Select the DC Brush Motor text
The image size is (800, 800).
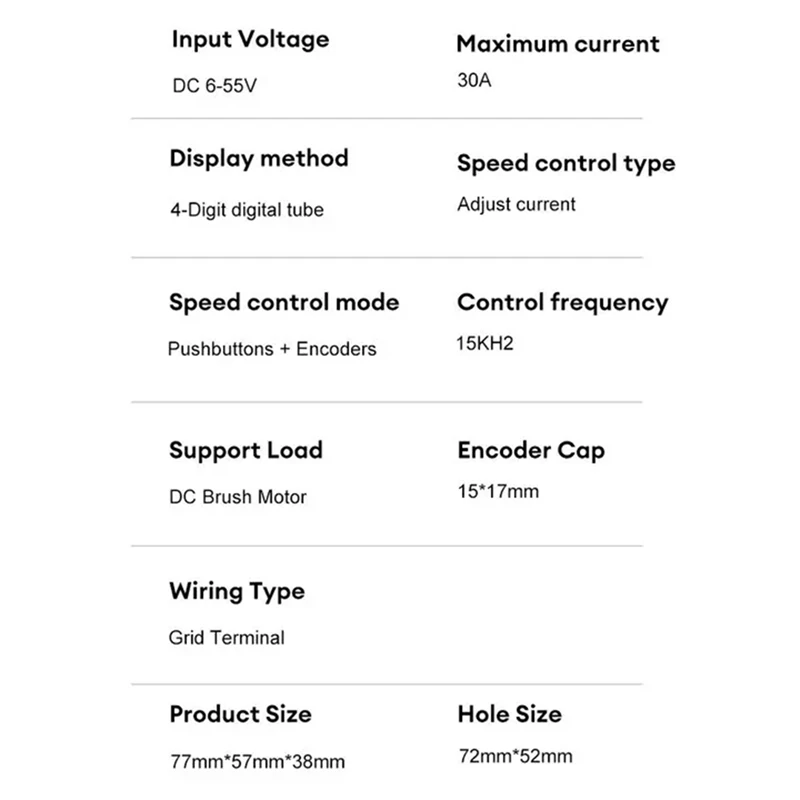click(x=238, y=497)
